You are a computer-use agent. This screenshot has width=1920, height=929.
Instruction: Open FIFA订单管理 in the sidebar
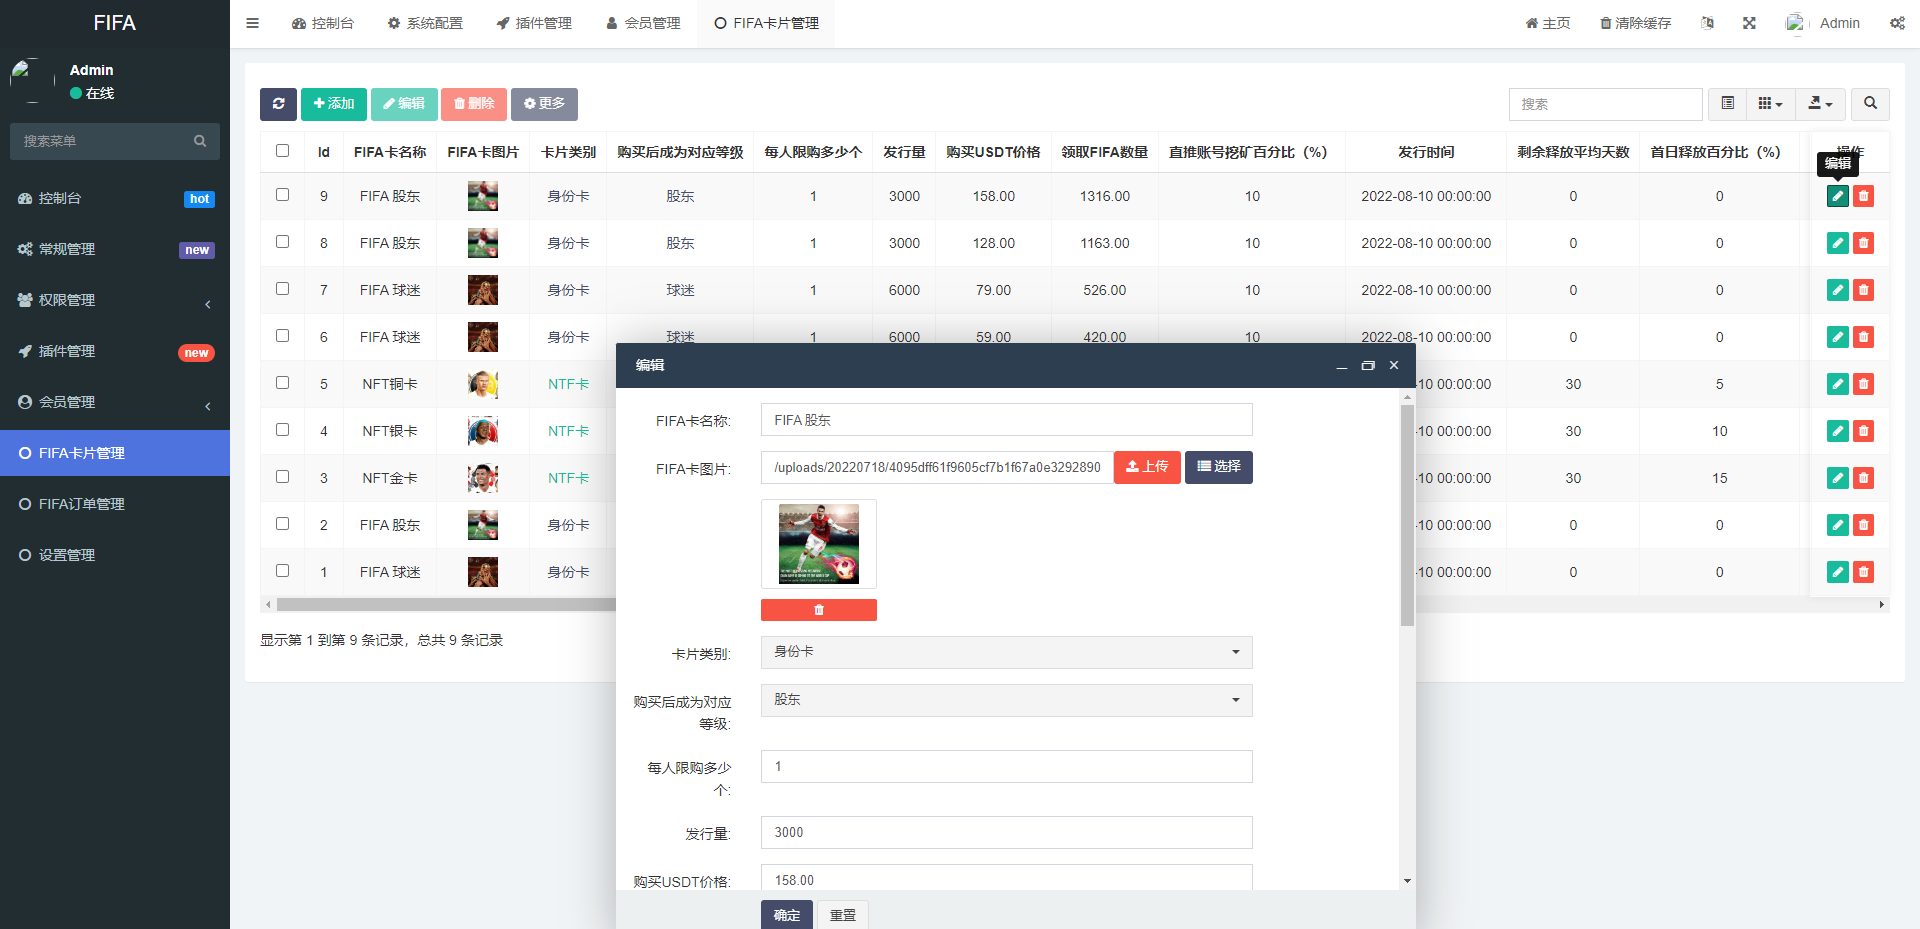115,504
